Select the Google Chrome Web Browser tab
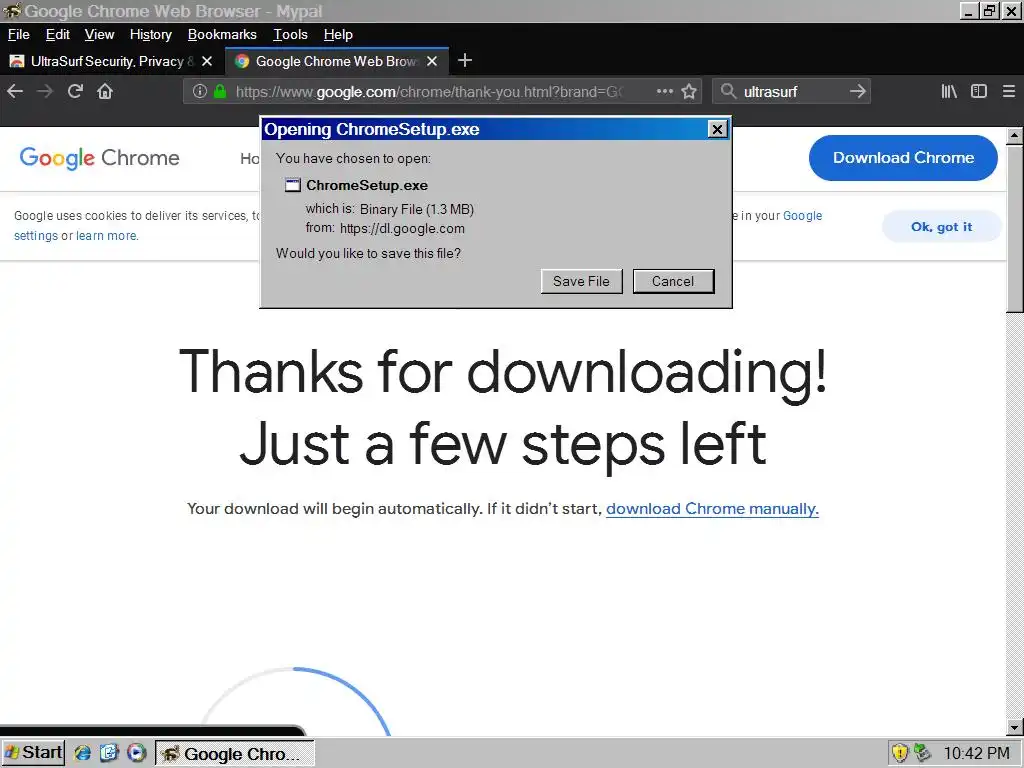Screen dimensions: 1024x768 [336, 61]
